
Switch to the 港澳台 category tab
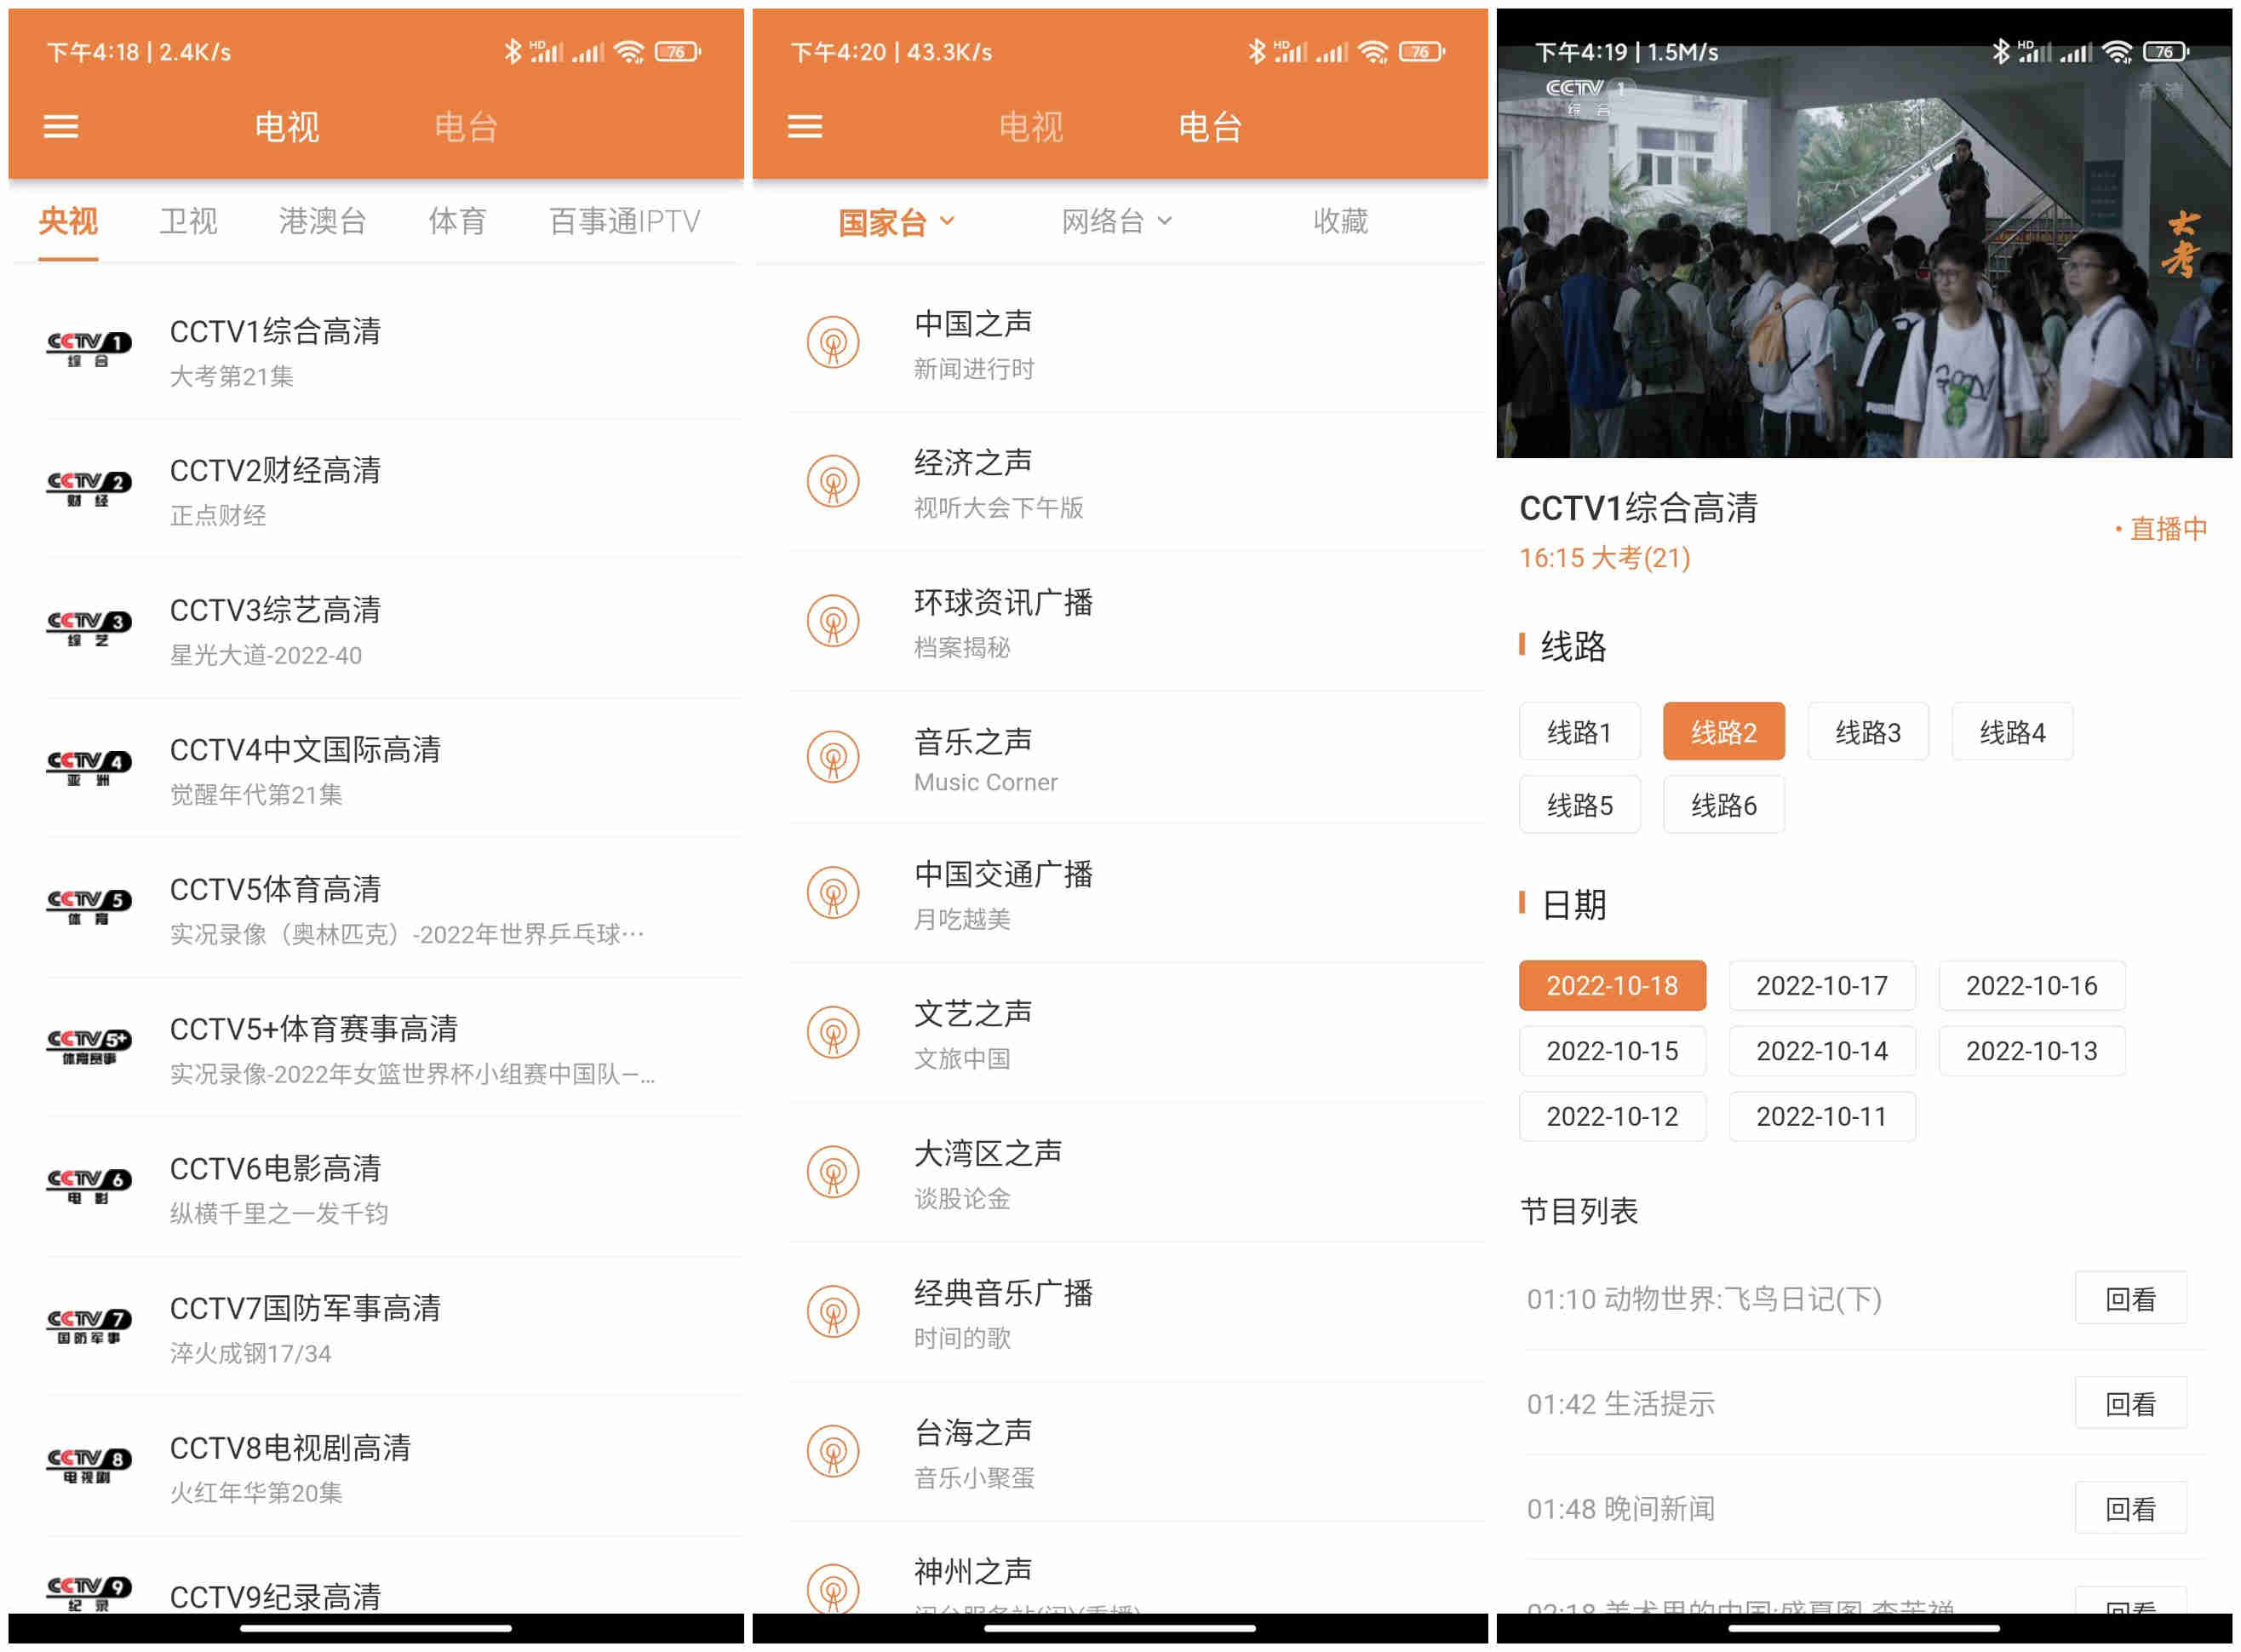322,221
